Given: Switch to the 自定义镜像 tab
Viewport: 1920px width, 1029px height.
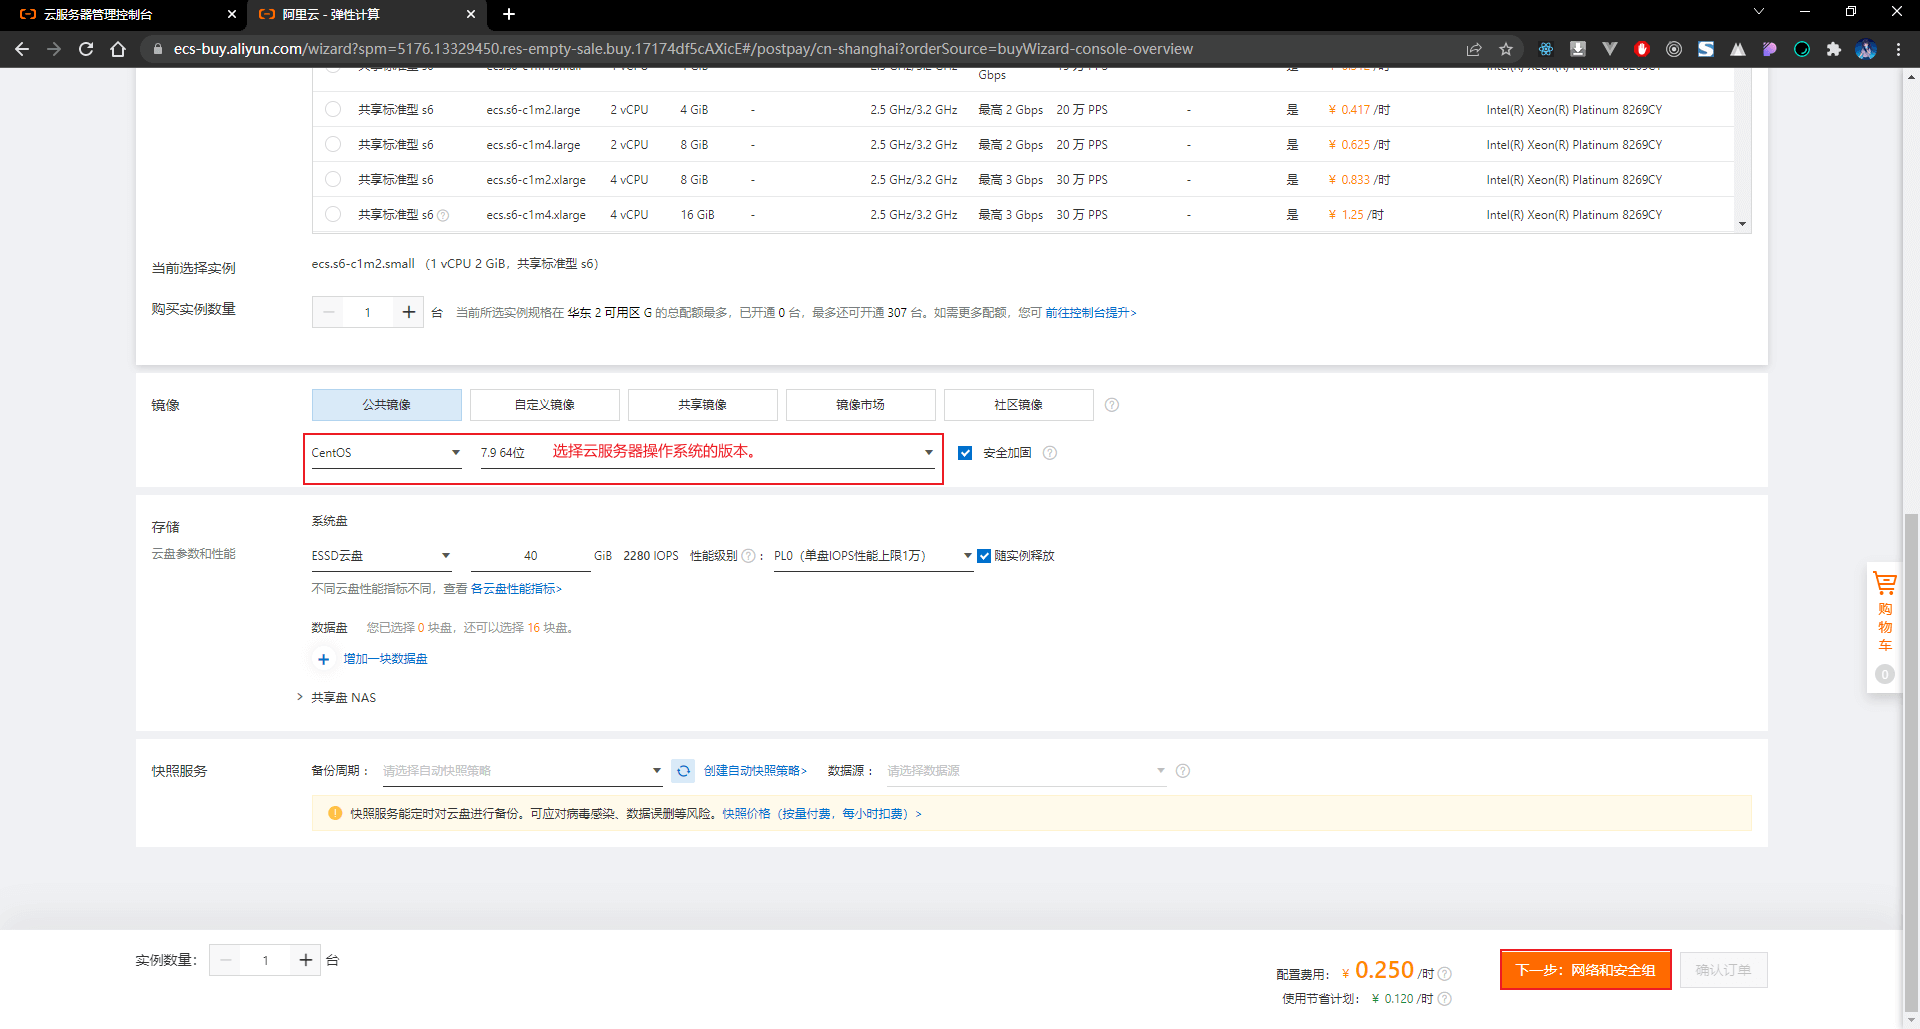Looking at the screenshot, I should 545,405.
